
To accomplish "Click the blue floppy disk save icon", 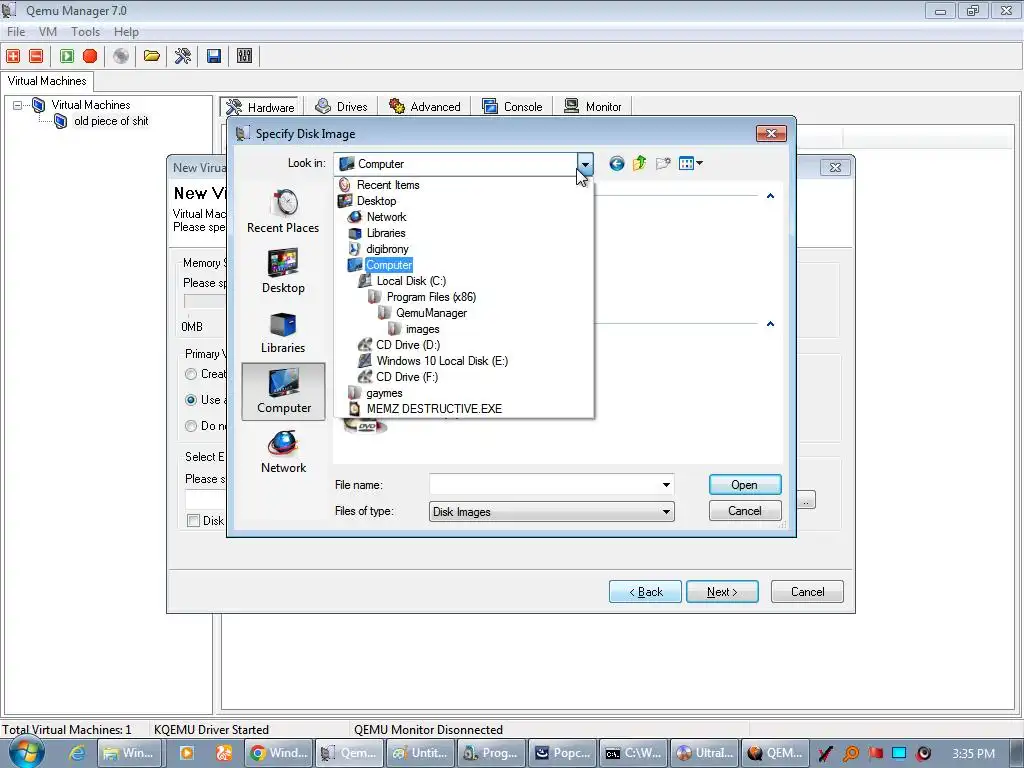I will click(x=214, y=56).
